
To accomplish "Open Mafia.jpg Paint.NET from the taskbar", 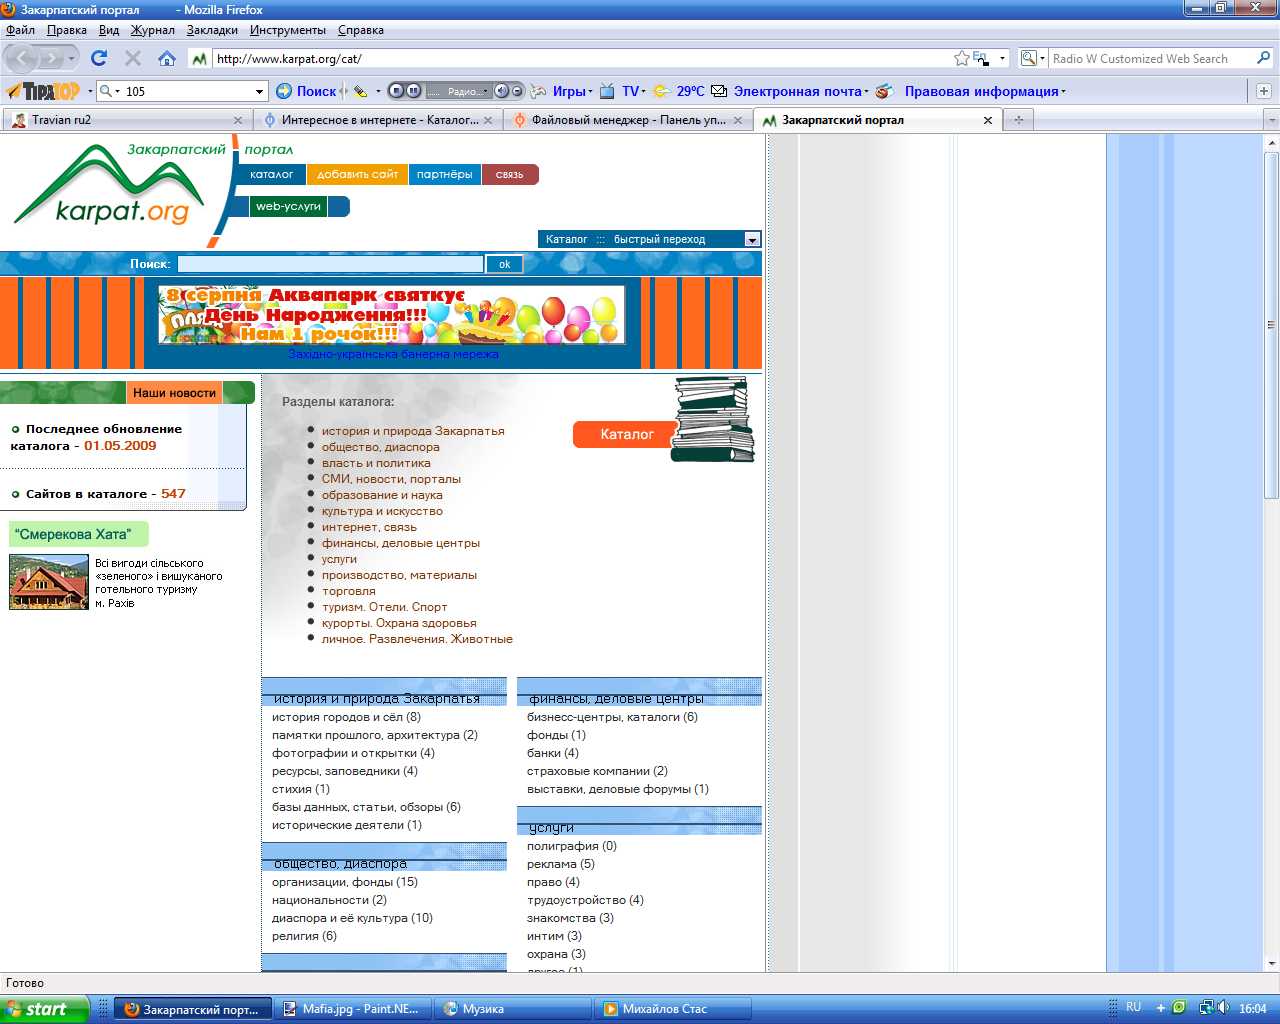I will click(351, 1009).
